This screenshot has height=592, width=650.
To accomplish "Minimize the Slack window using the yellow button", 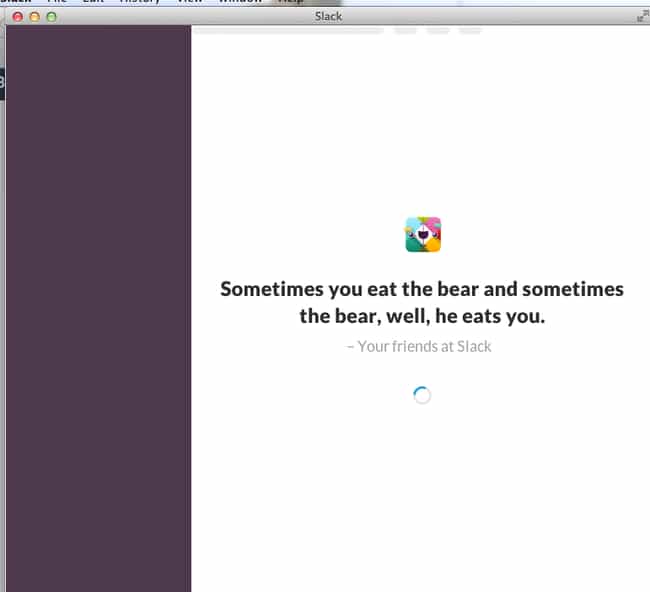I will click(x=34, y=17).
